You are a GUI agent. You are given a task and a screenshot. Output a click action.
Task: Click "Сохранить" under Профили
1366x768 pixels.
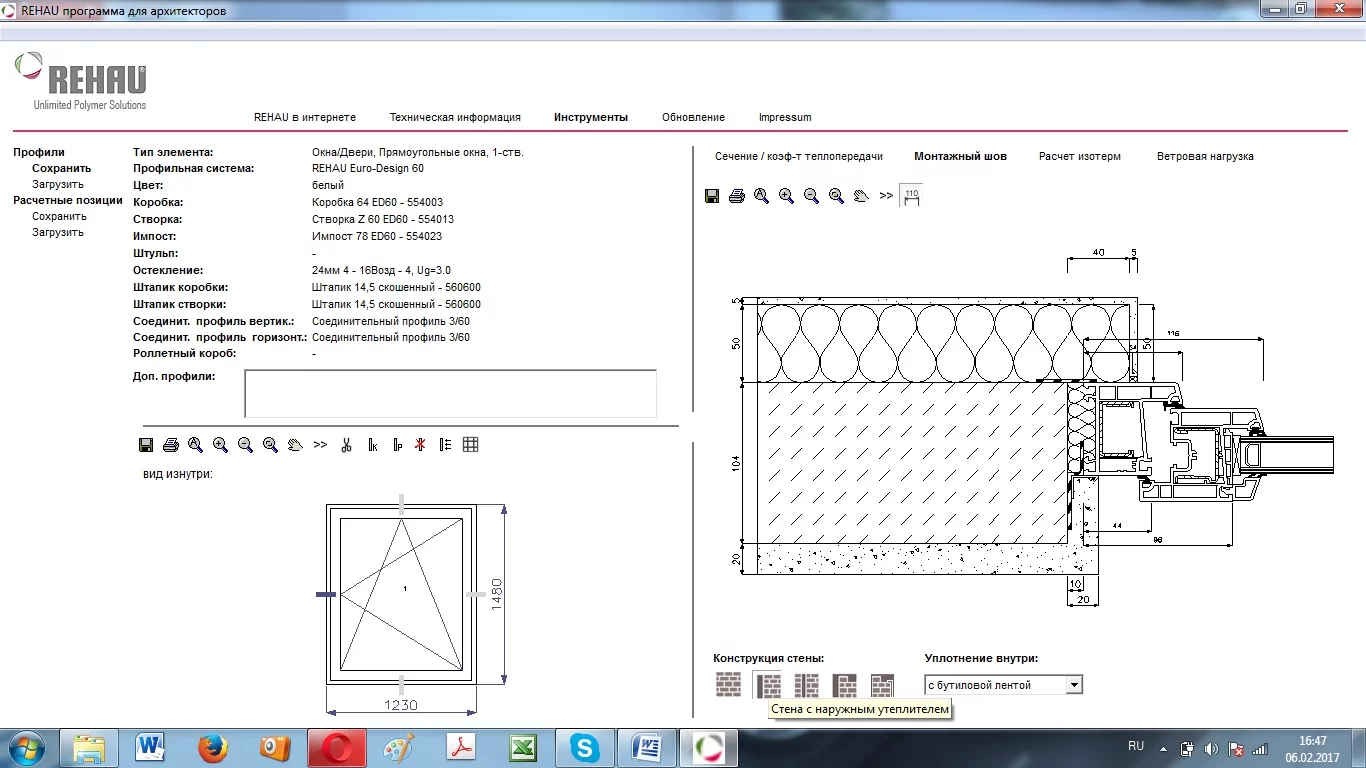click(61, 168)
